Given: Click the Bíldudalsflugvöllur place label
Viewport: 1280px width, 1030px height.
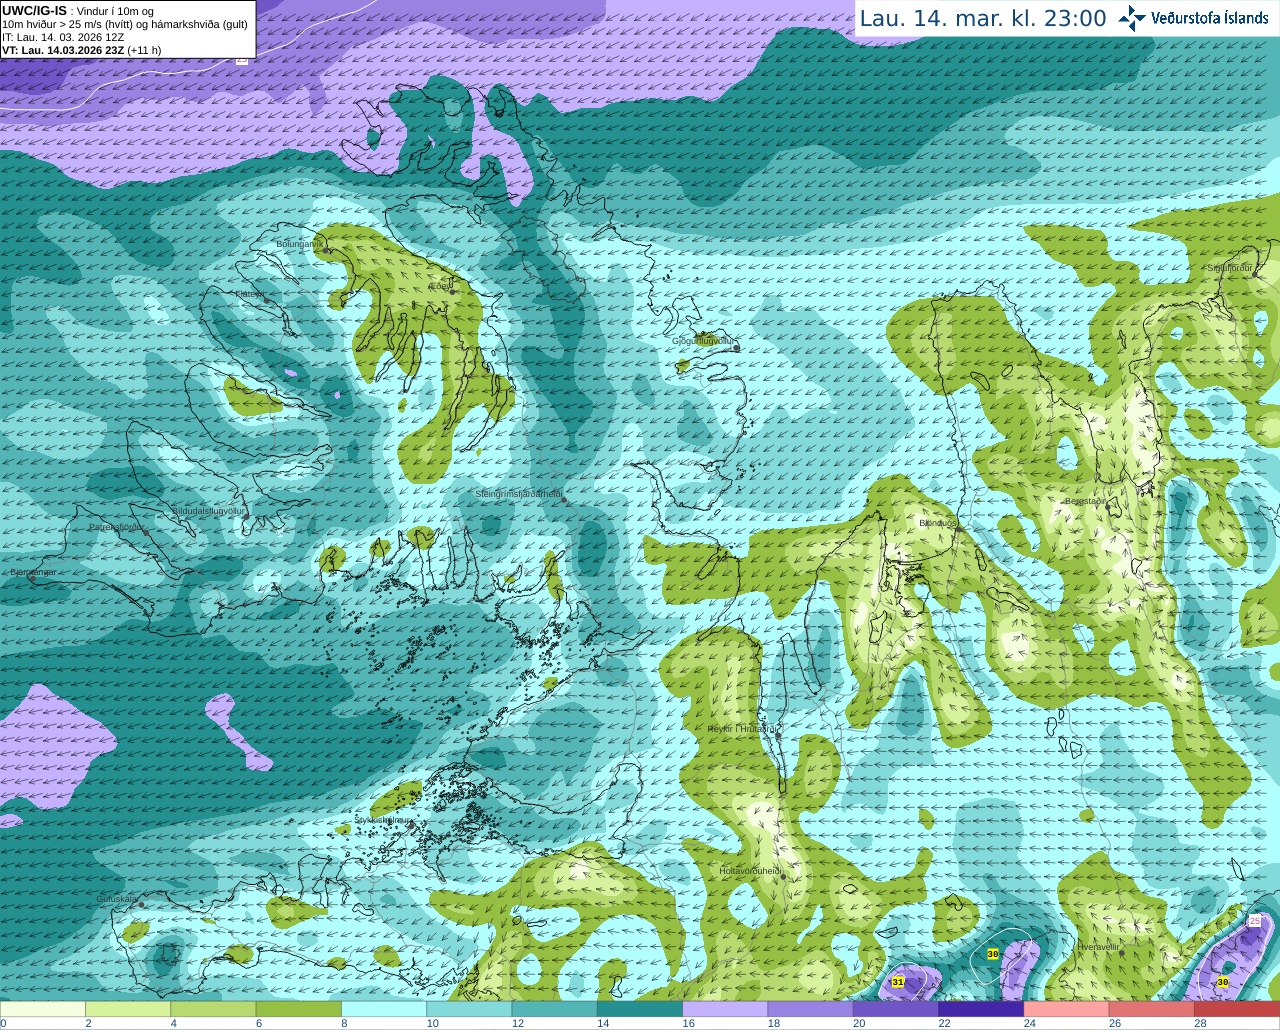Looking at the screenshot, I should click(208, 510).
